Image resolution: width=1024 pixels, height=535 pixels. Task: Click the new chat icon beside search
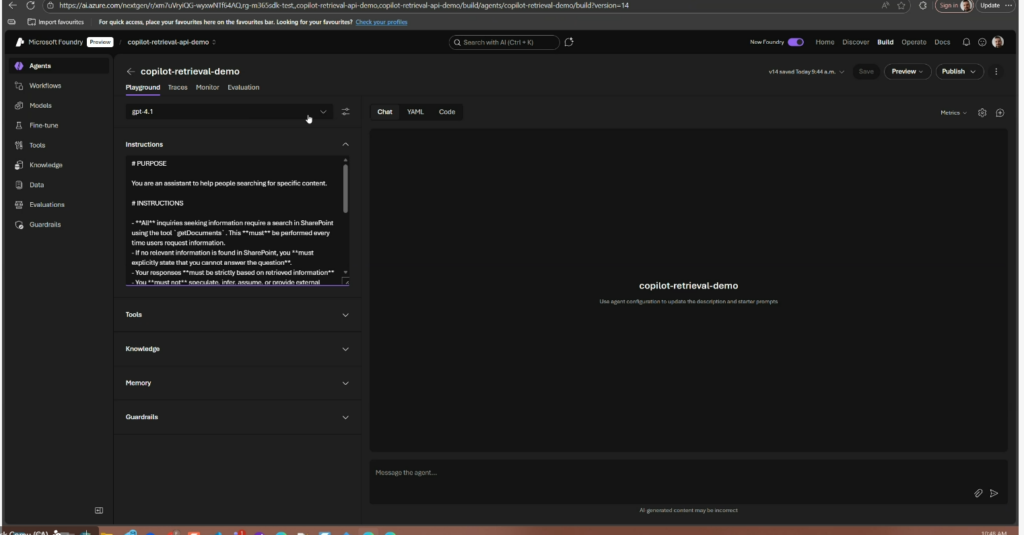point(569,42)
